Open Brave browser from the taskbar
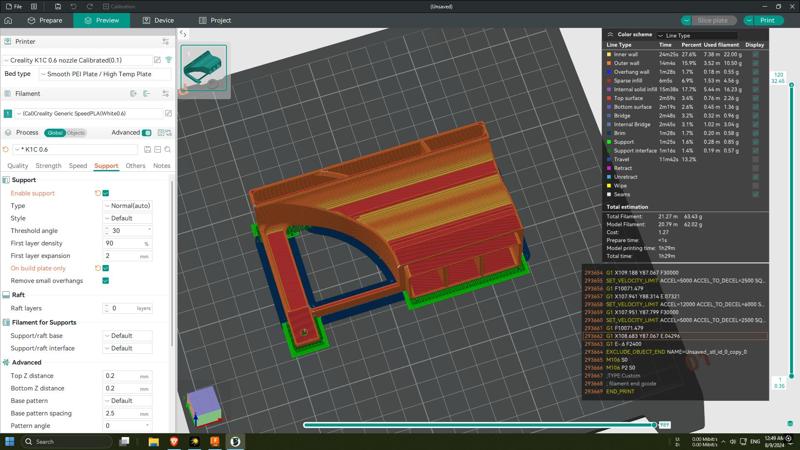The height and width of the screenshot is (450, 800). 174,441
